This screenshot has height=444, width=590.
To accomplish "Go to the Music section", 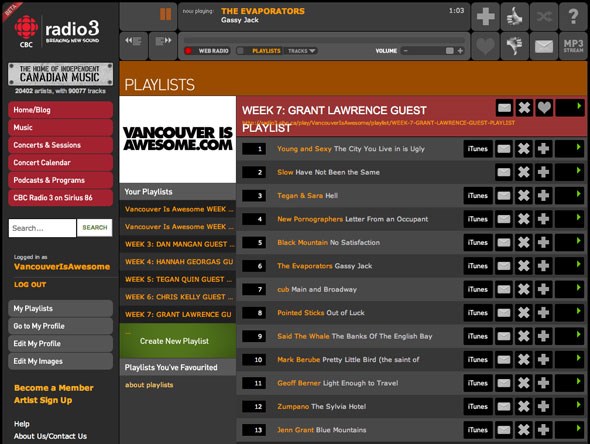I will click(61, 127).
